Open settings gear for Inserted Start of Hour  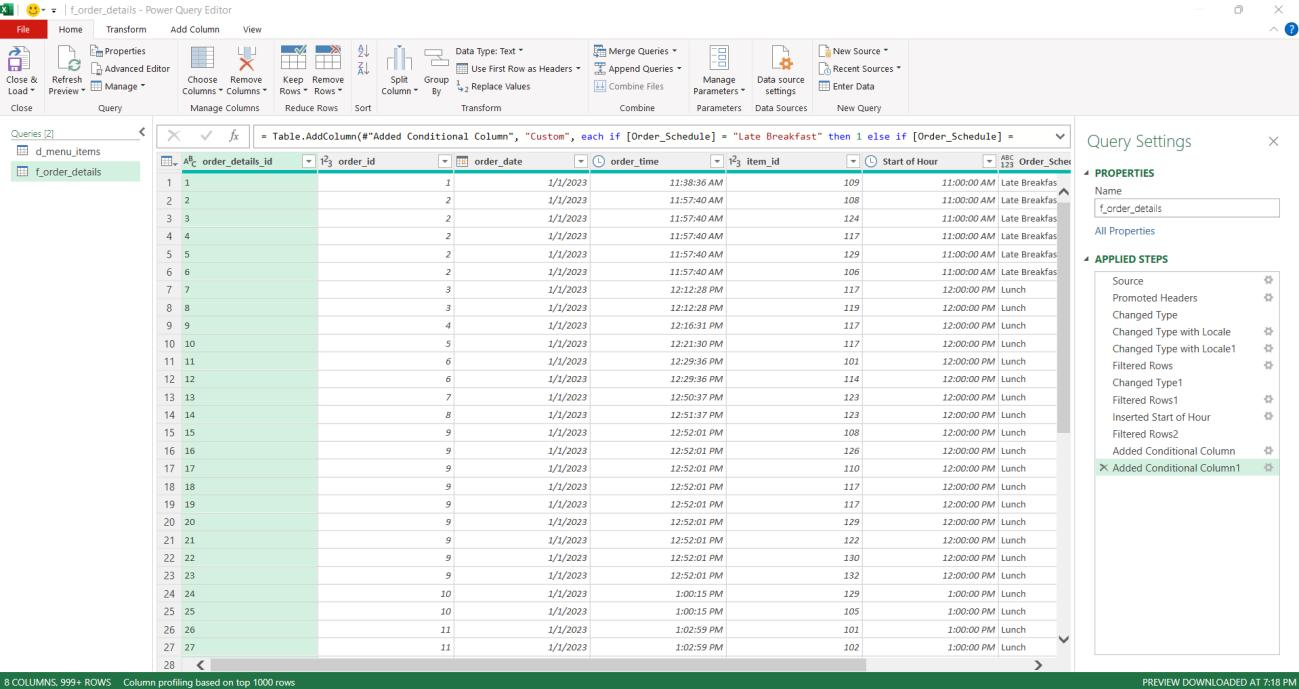pyautogui.click(x=1268, y=417)
